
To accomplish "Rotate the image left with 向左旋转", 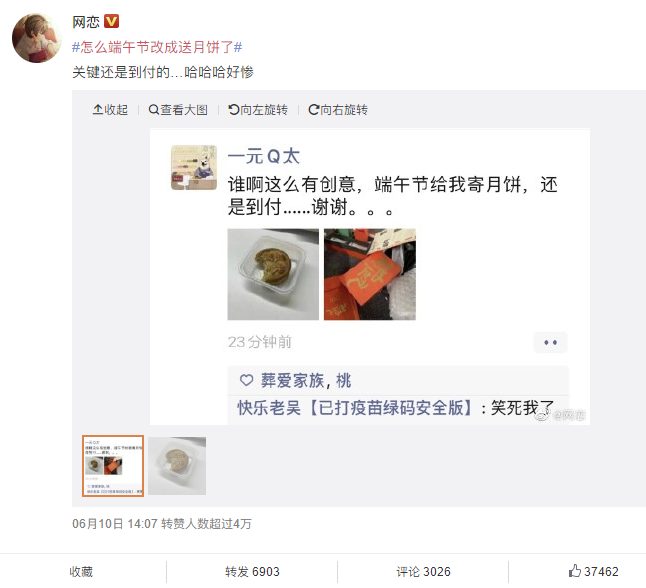I will (x=258, y=110).
